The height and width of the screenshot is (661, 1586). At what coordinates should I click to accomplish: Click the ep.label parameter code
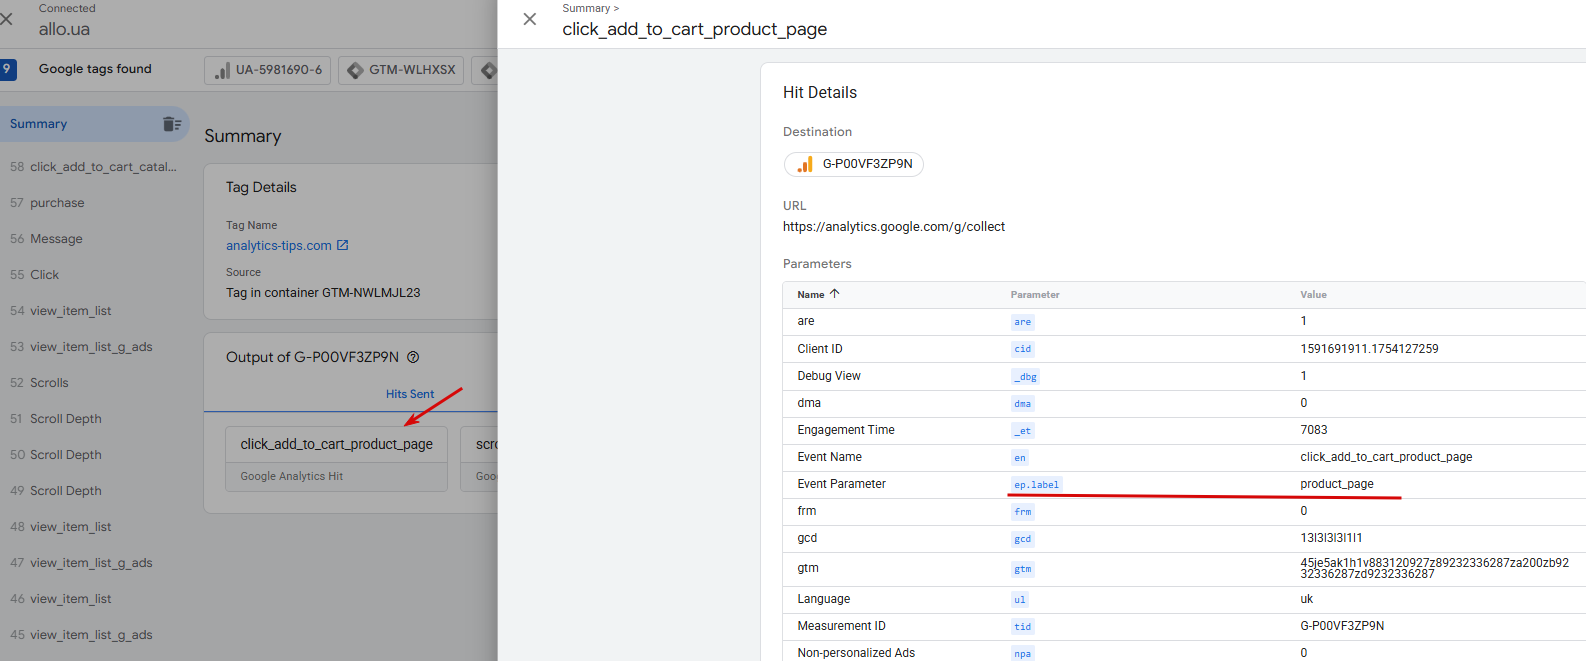pos(1036,485)
